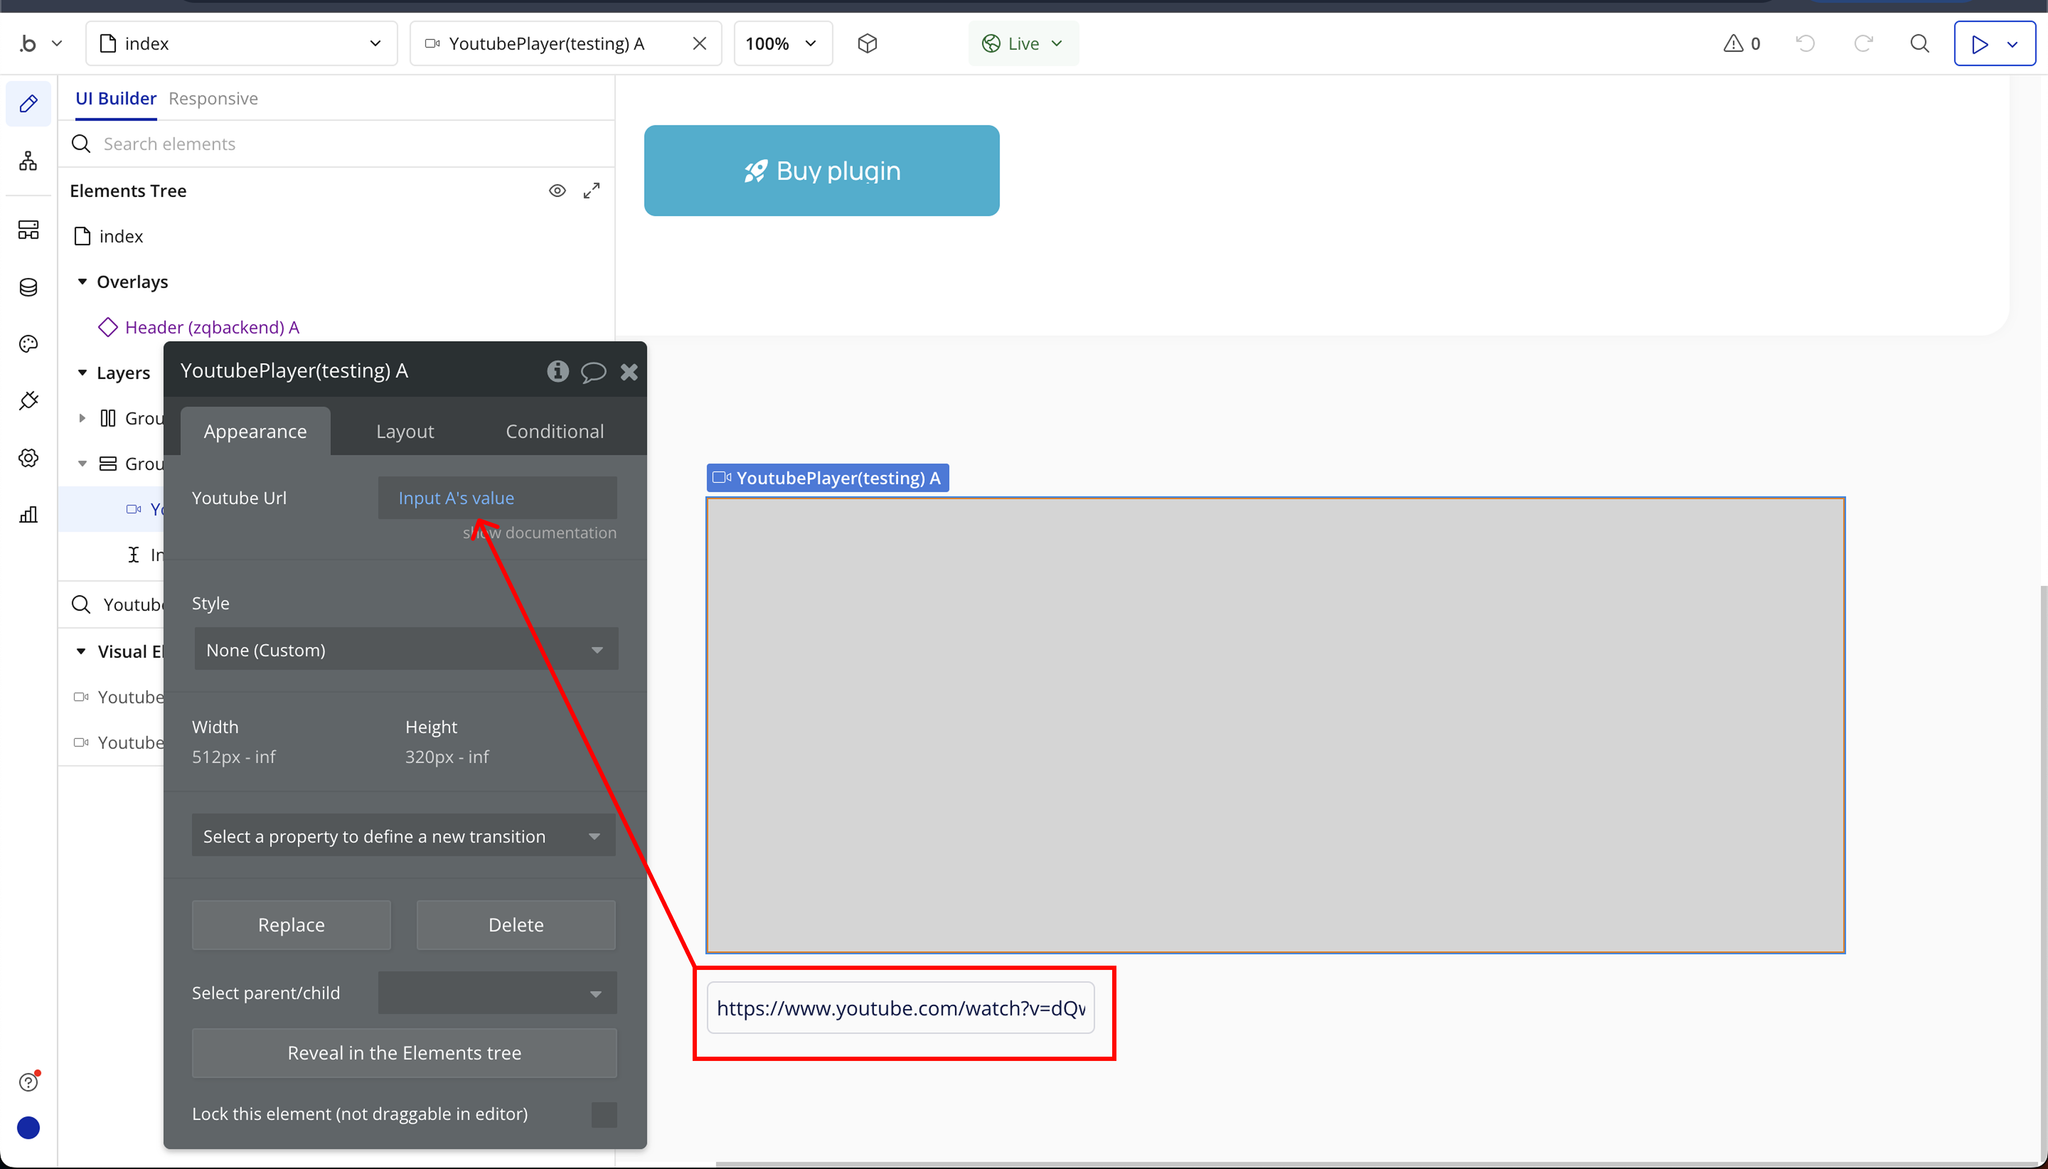Click the YouTube URL input field on canvas
Image resolution: width=2048 pixels, height=1169 pixels.
coord(900,1008)
